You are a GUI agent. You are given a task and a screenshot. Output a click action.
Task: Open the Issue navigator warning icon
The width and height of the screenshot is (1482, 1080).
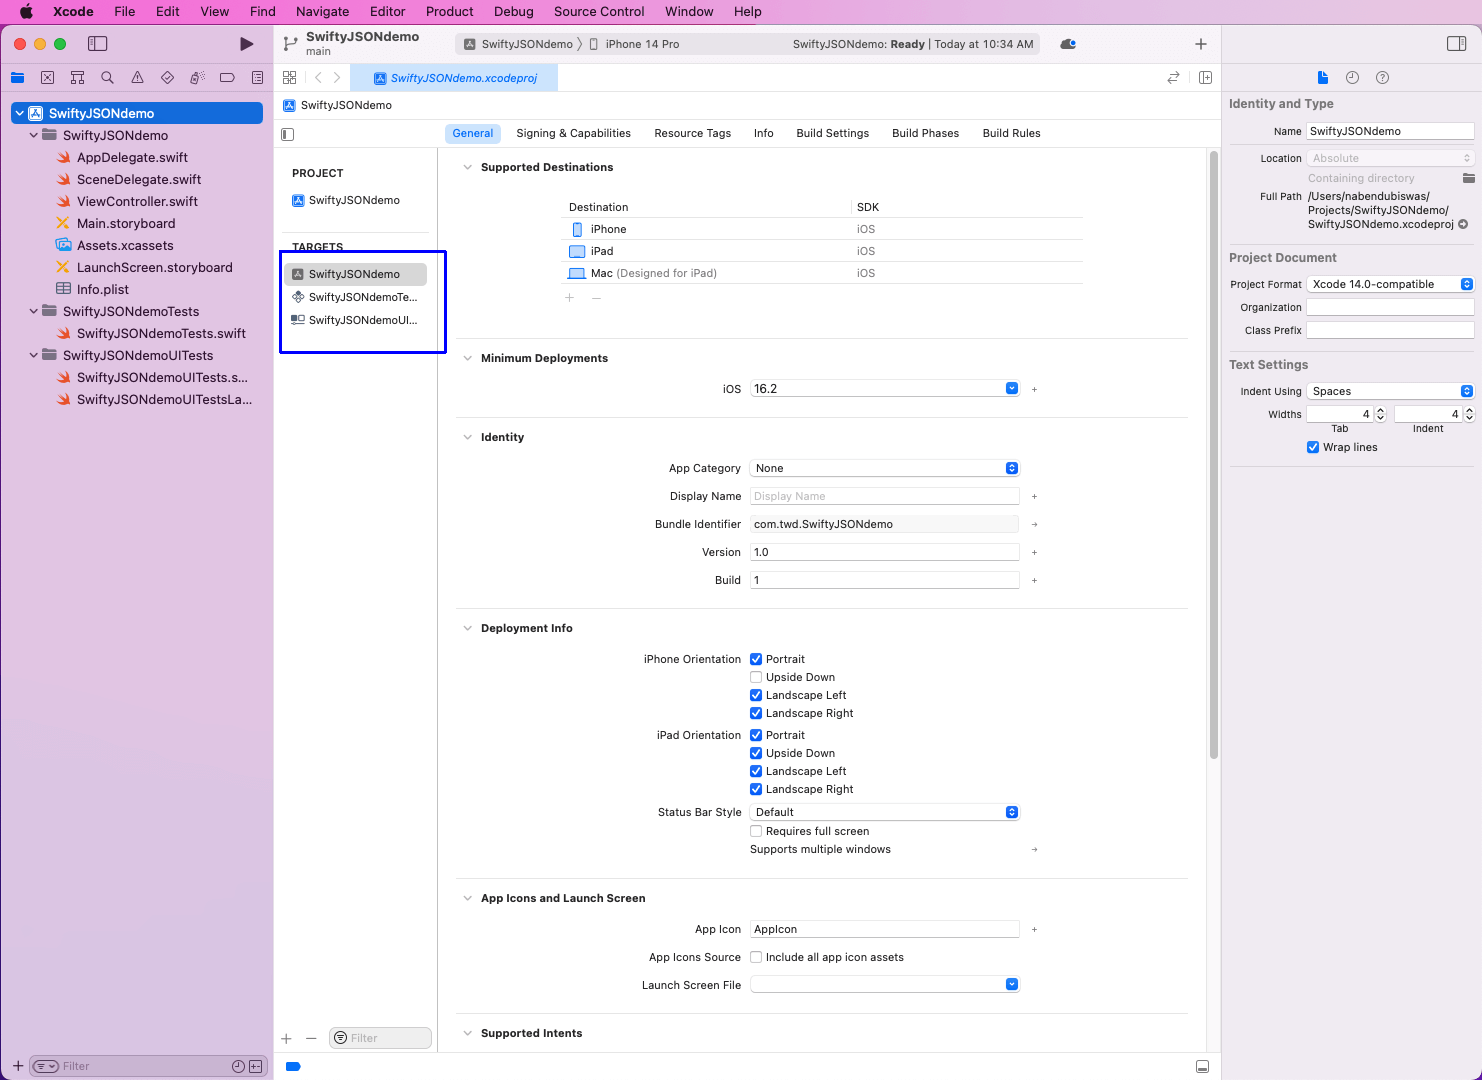click(x=137, y=78)
